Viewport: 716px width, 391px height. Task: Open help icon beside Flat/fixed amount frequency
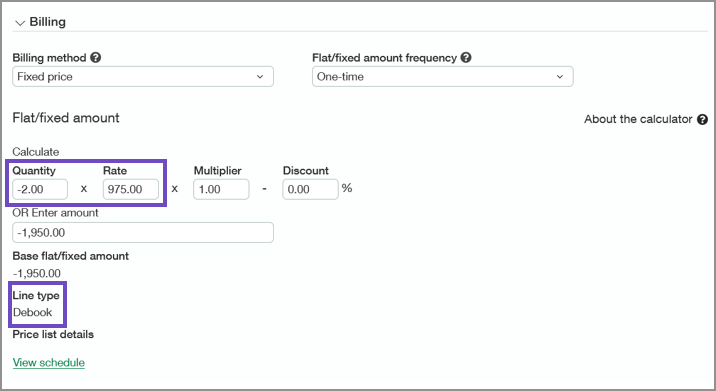pyautogui.click(x=466, y=58)
